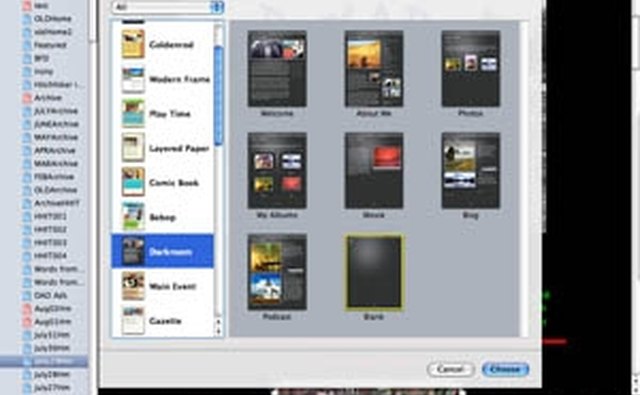Click the HHT003 page icon
The image size is (640, 395).
coord(27,243)
